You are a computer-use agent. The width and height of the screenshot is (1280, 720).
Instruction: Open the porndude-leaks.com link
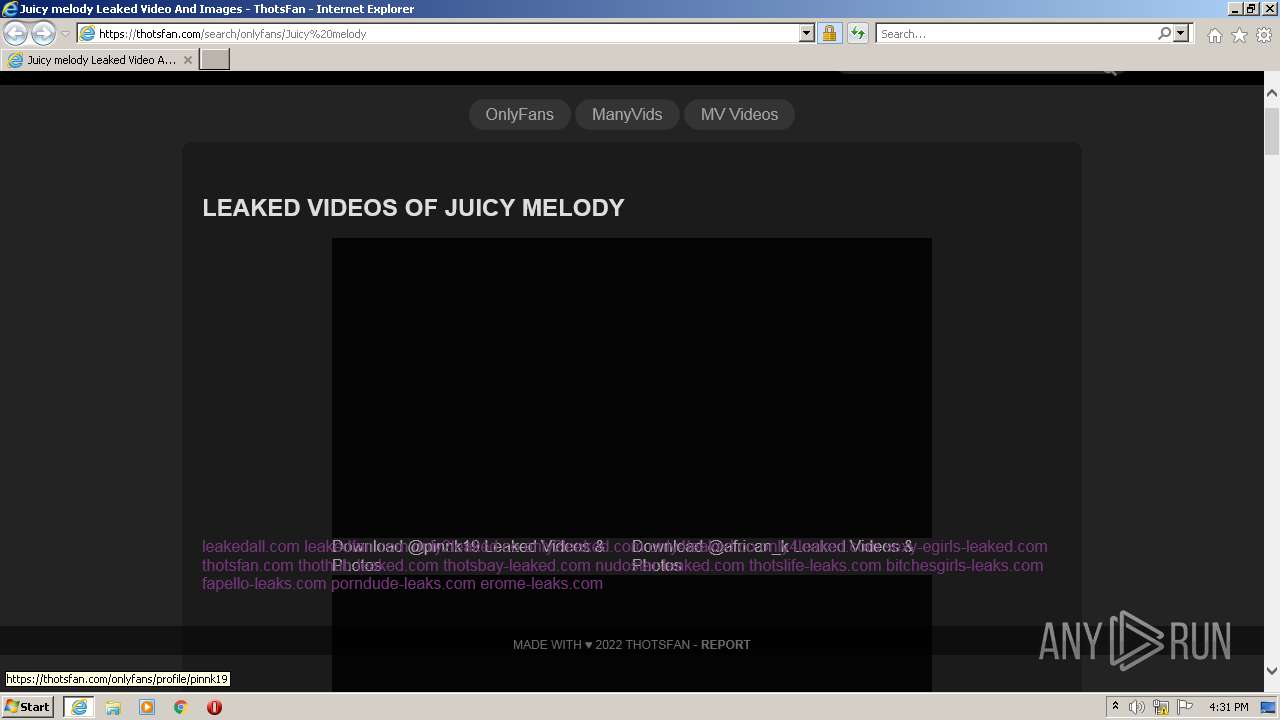[x=403, y=583]
